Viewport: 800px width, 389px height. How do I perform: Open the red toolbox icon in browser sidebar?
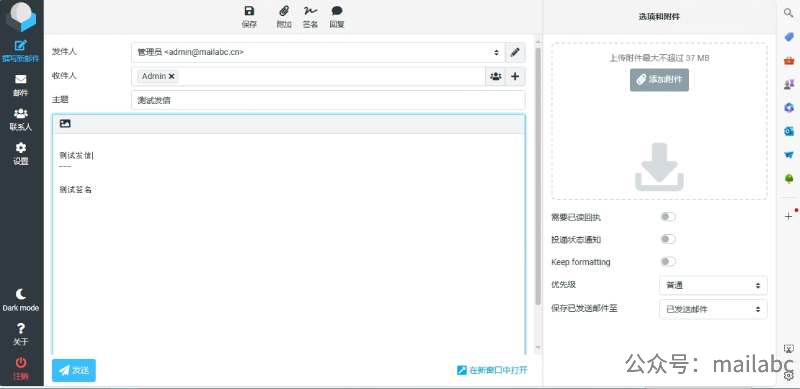789,61
